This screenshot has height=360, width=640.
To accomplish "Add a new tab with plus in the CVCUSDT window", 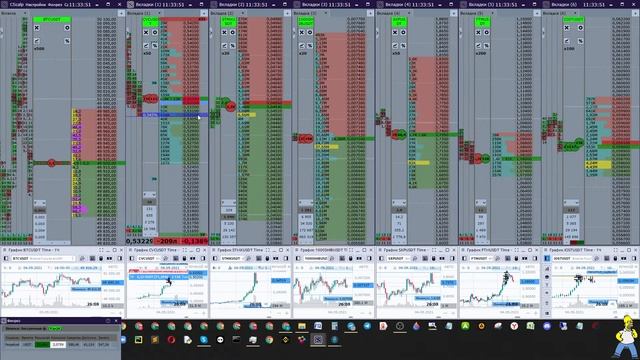I will [x=204, y=13].
